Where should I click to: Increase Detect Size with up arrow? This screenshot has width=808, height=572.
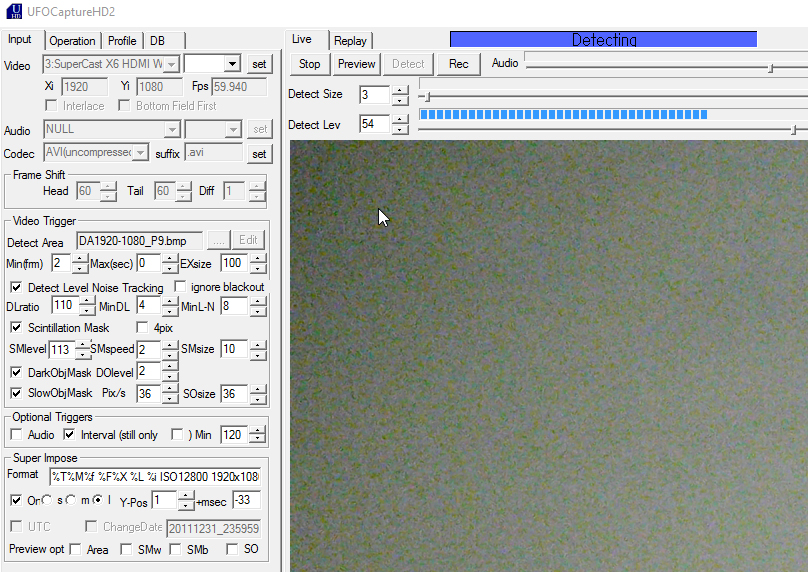click(400, 90)
